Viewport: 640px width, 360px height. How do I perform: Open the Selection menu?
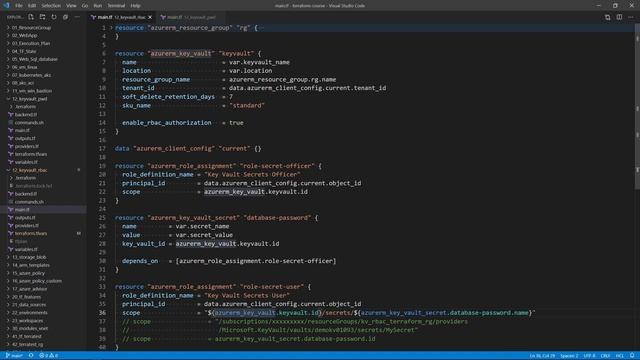[51, 6]
